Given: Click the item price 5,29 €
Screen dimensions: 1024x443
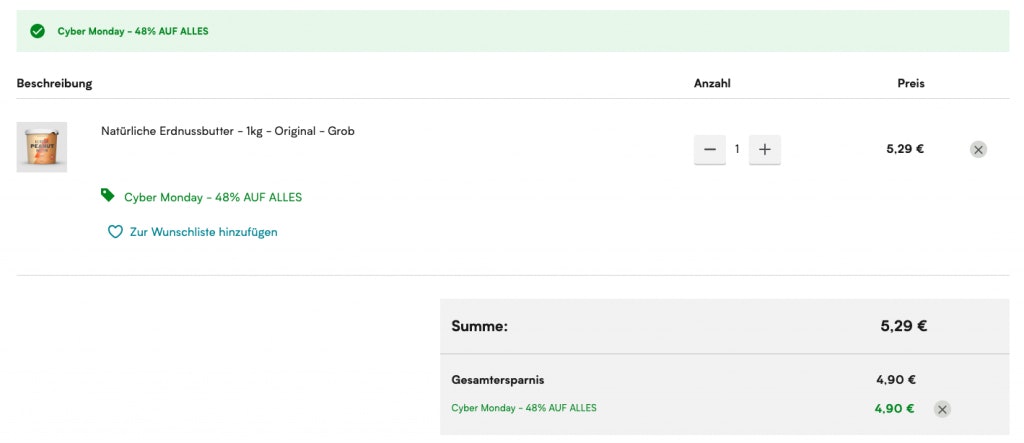Looking at the screenshot, I should point(904,149).
